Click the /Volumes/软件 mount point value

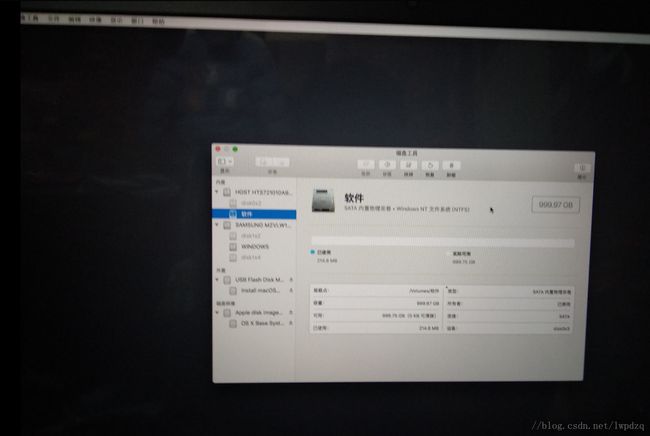[x=424, y=291]
